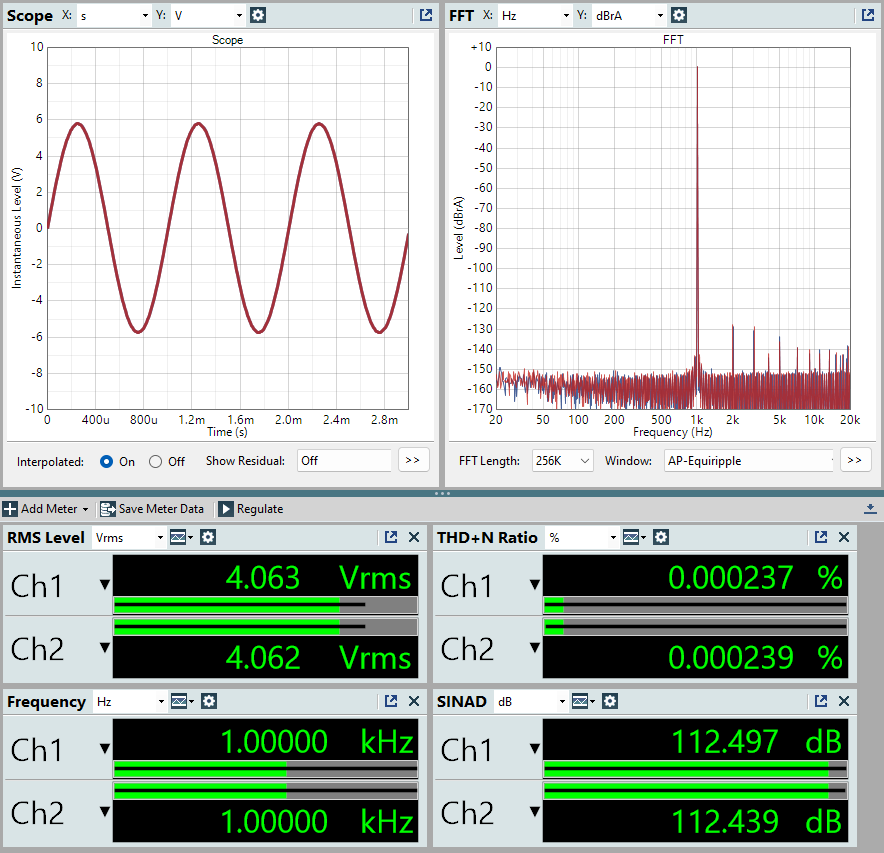Viewport: 884px width, 853px height.
Task: Click Save Meter Data
Action: coord(152,509)
